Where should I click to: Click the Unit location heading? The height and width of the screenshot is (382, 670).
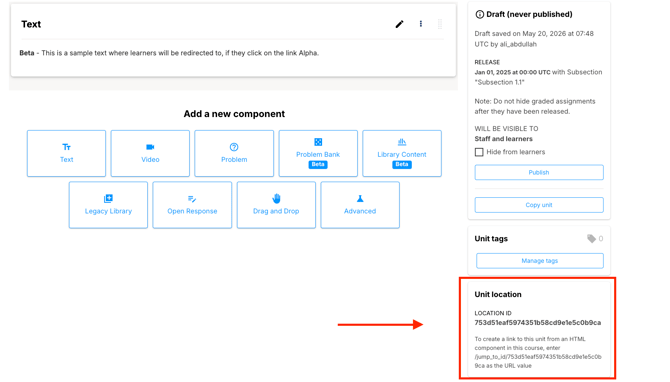(x=498, y=294)
